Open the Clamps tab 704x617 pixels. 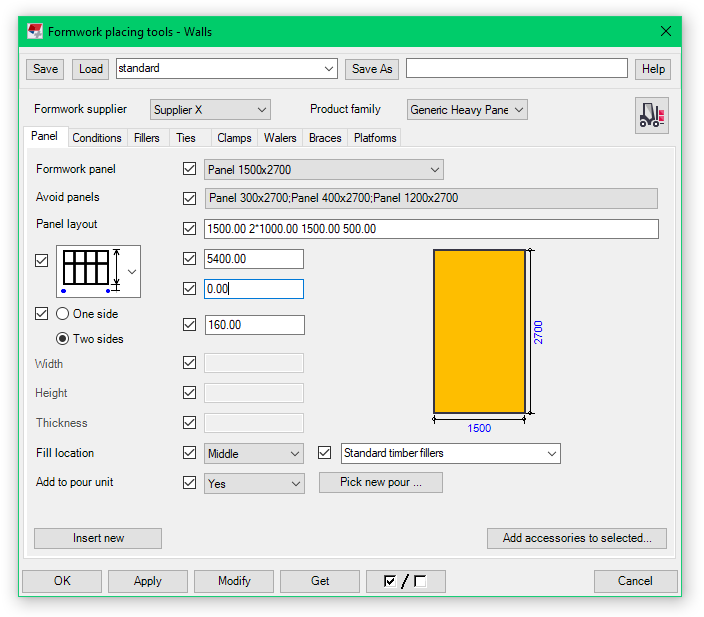point(234,138)
